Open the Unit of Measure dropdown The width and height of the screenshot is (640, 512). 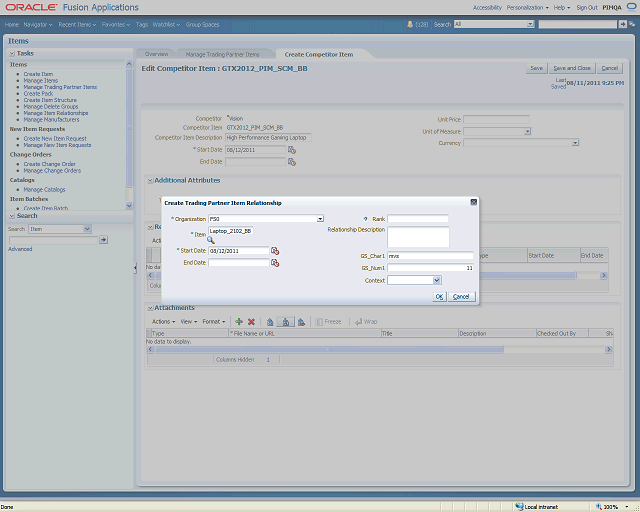click(x=527, y=131)
